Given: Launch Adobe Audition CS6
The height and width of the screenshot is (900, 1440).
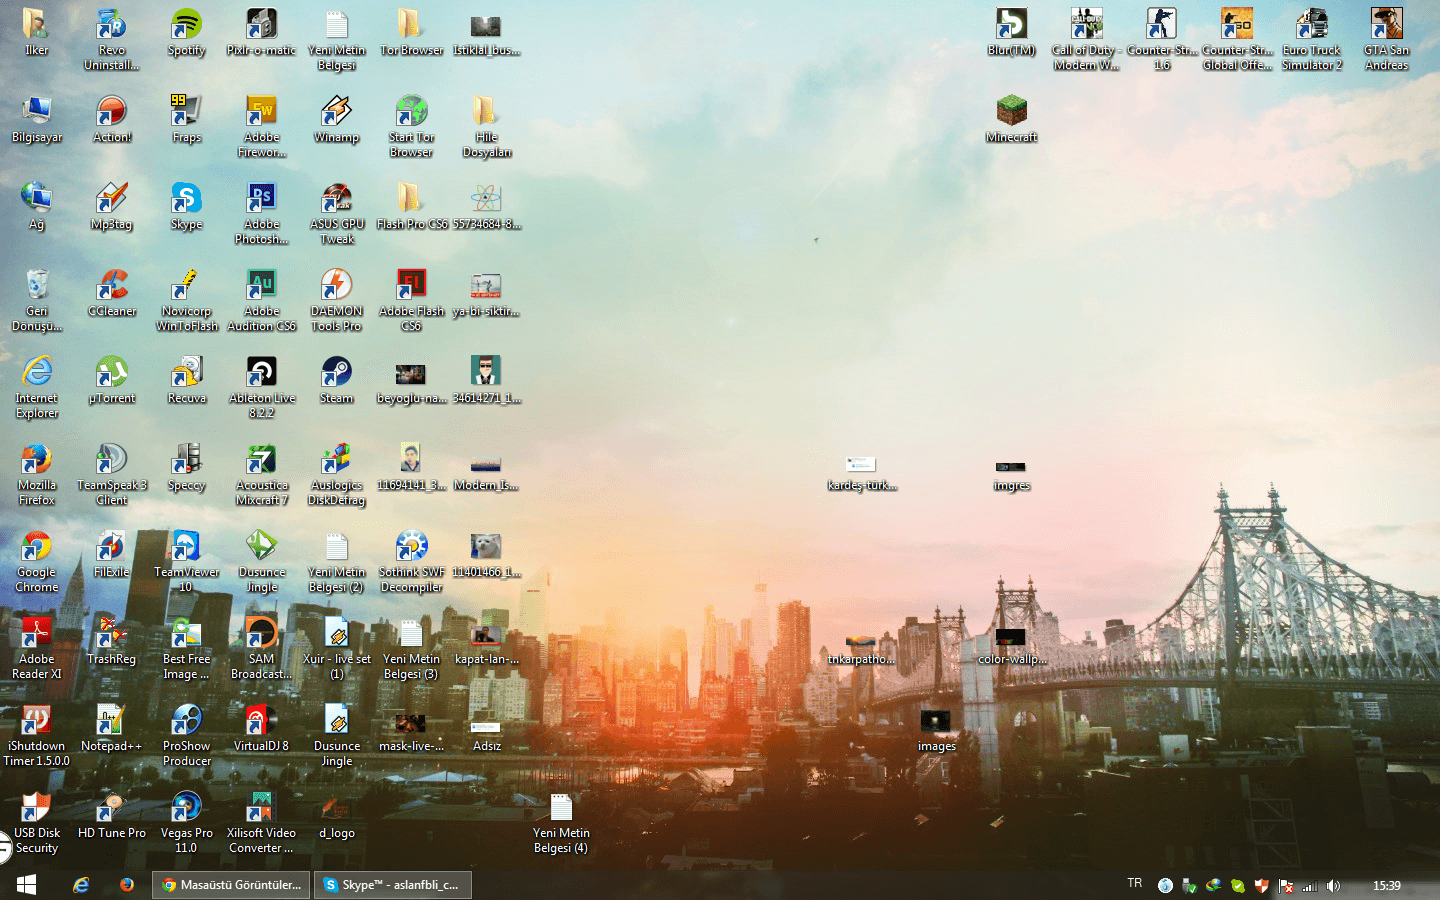Looking at the screenshot, I should pyautogui.click(x=261, y=301).
